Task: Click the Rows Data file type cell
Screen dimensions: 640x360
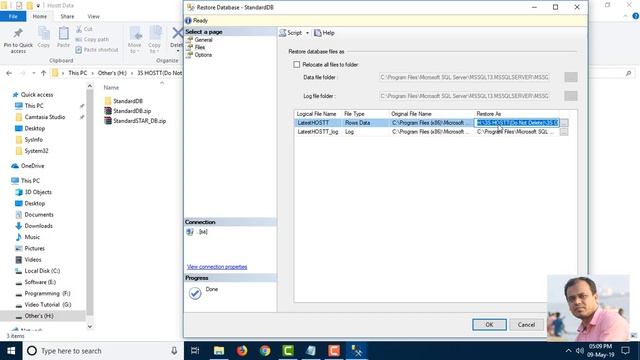Action: 364,123
